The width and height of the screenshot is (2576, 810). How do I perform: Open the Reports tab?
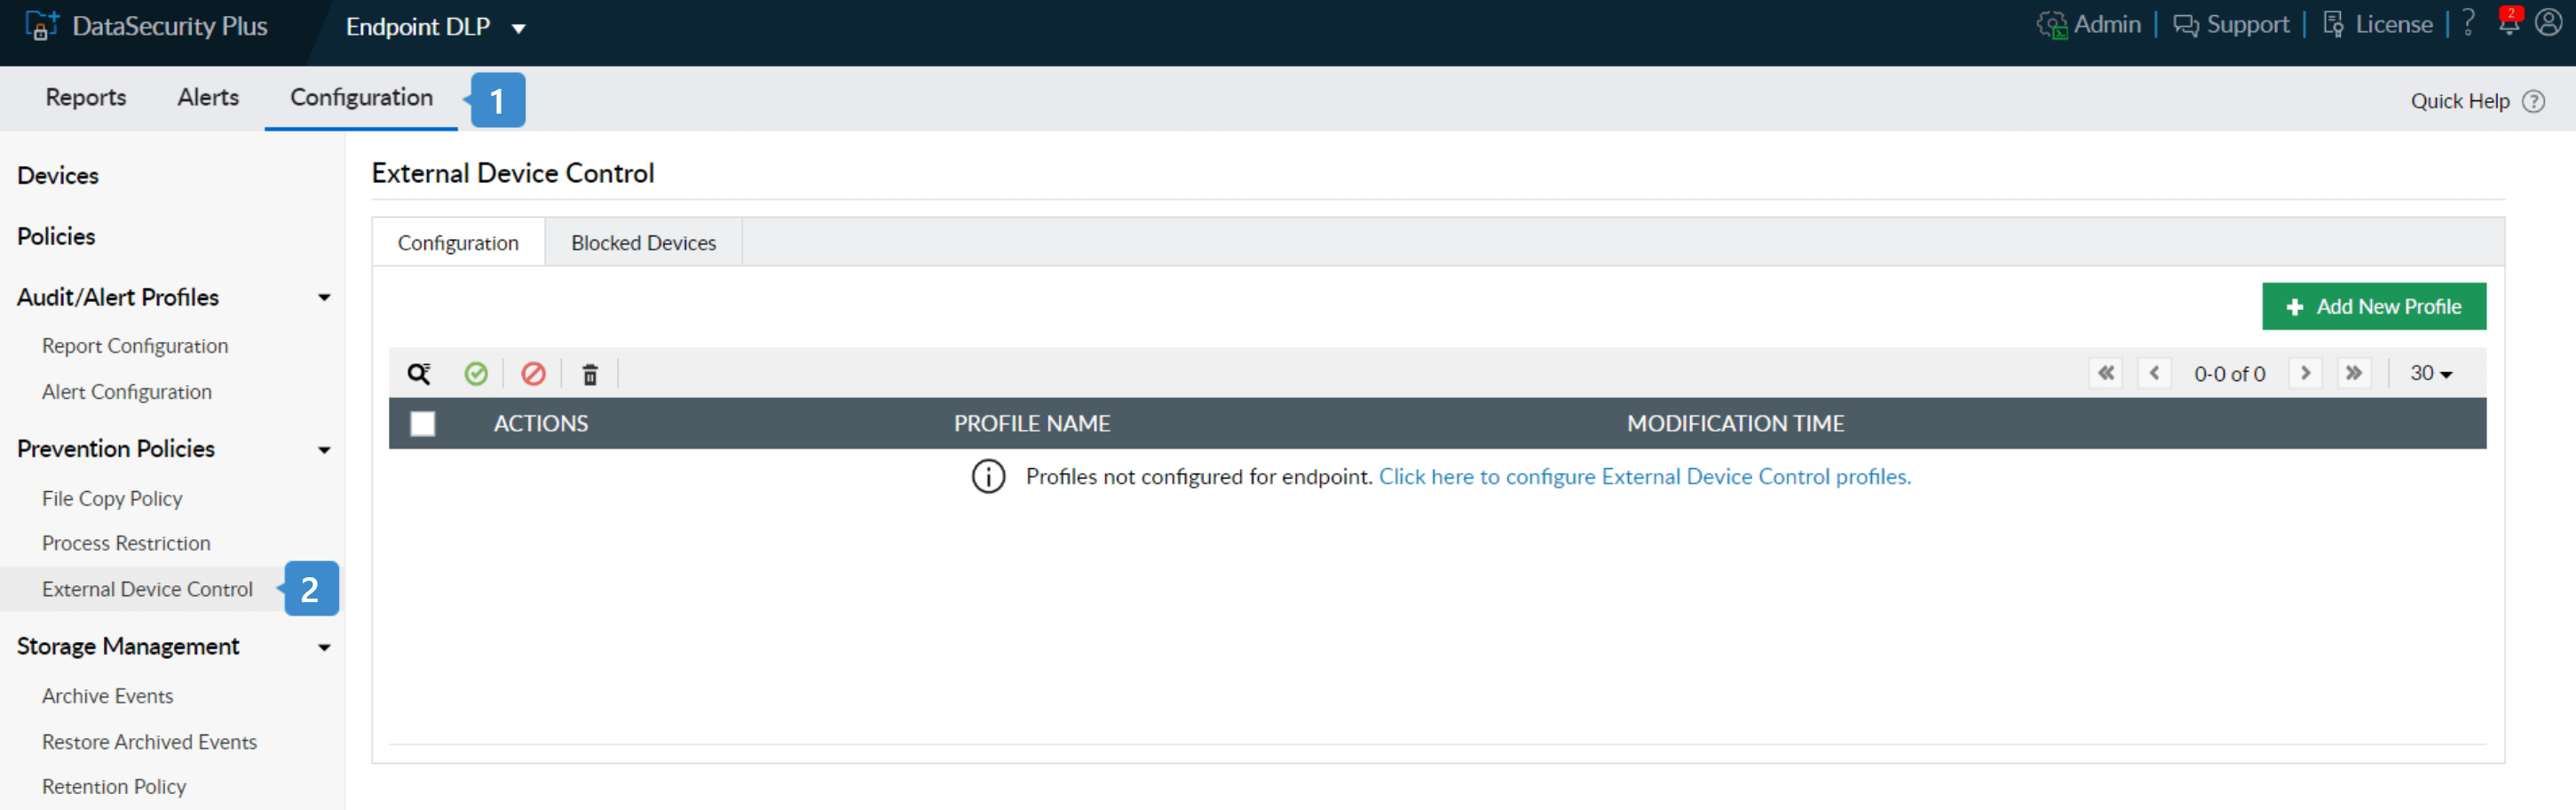(x=86, y=98)
